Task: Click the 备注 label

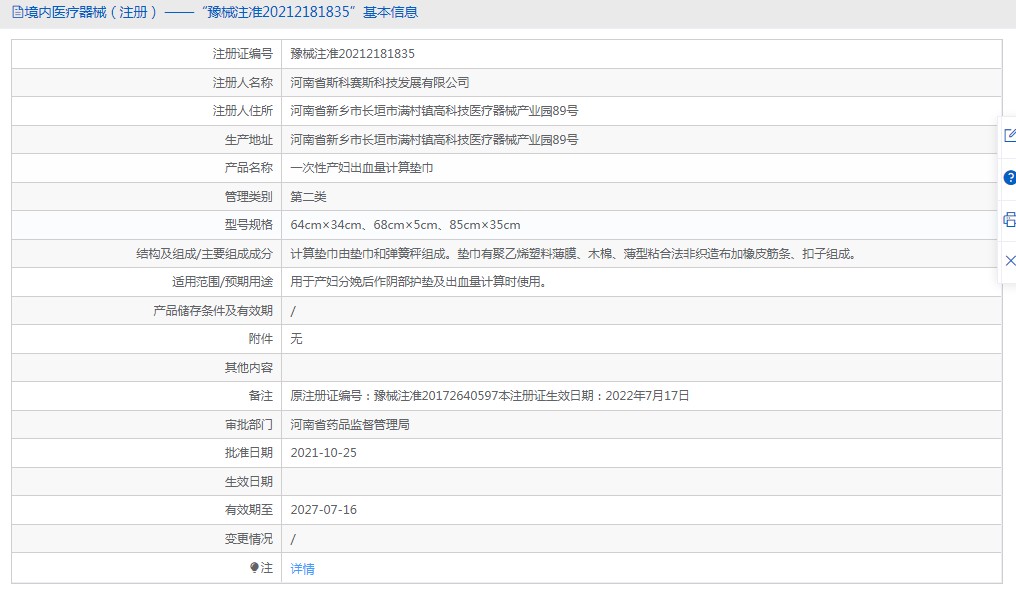Action: pyautogui.click(x=261, y=396)
